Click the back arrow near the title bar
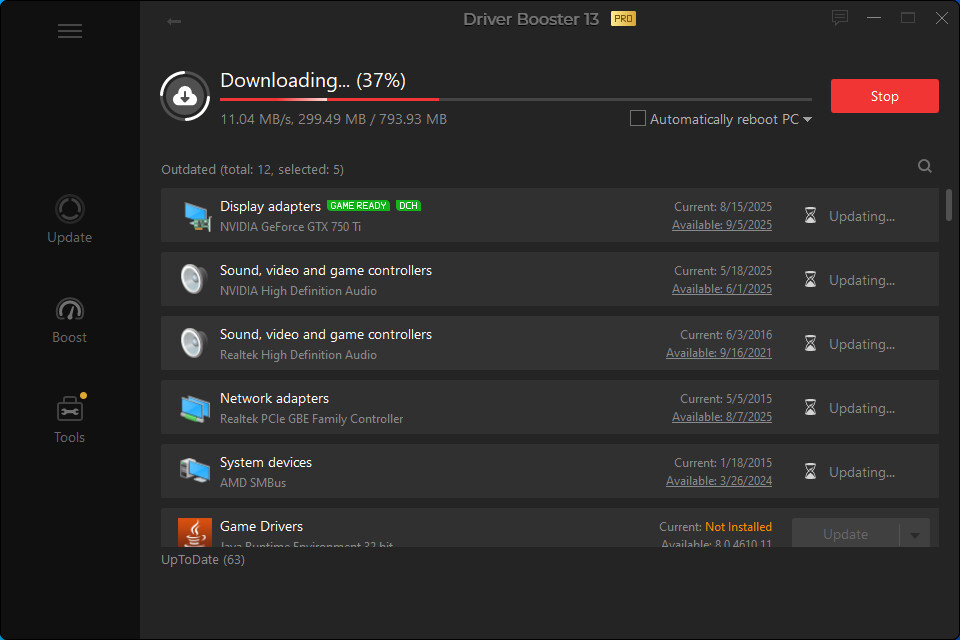 (x=172, y=20)
